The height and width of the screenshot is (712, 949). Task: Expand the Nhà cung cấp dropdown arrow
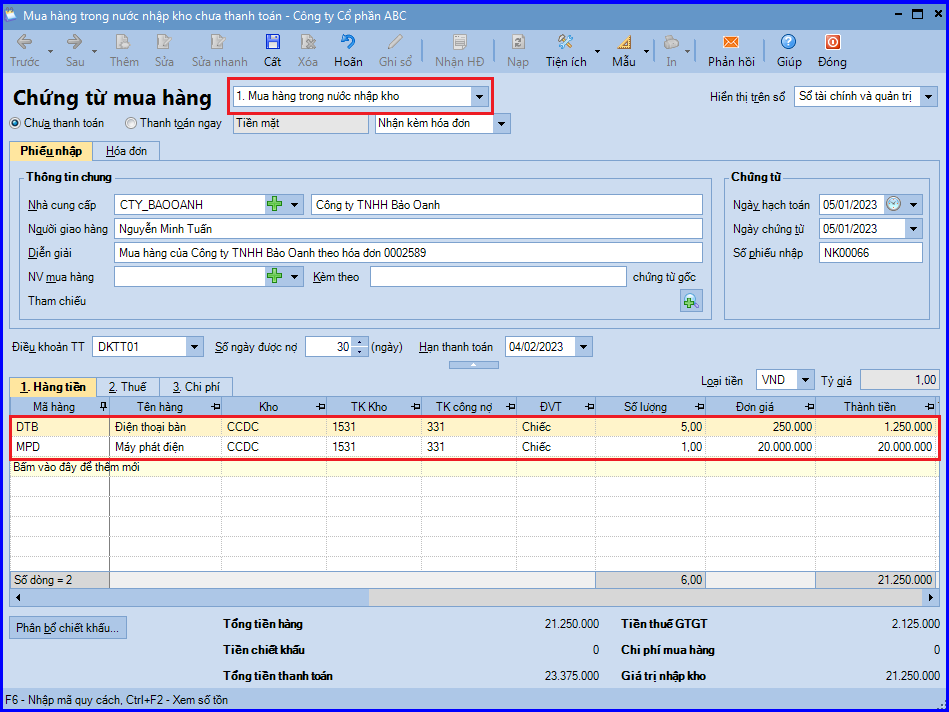[x=295, y=205]
